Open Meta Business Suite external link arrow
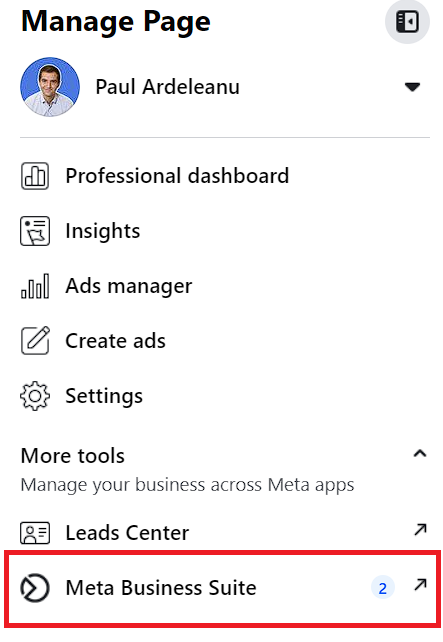This screenshot has height=642, width=443. (x=420, y=585)
